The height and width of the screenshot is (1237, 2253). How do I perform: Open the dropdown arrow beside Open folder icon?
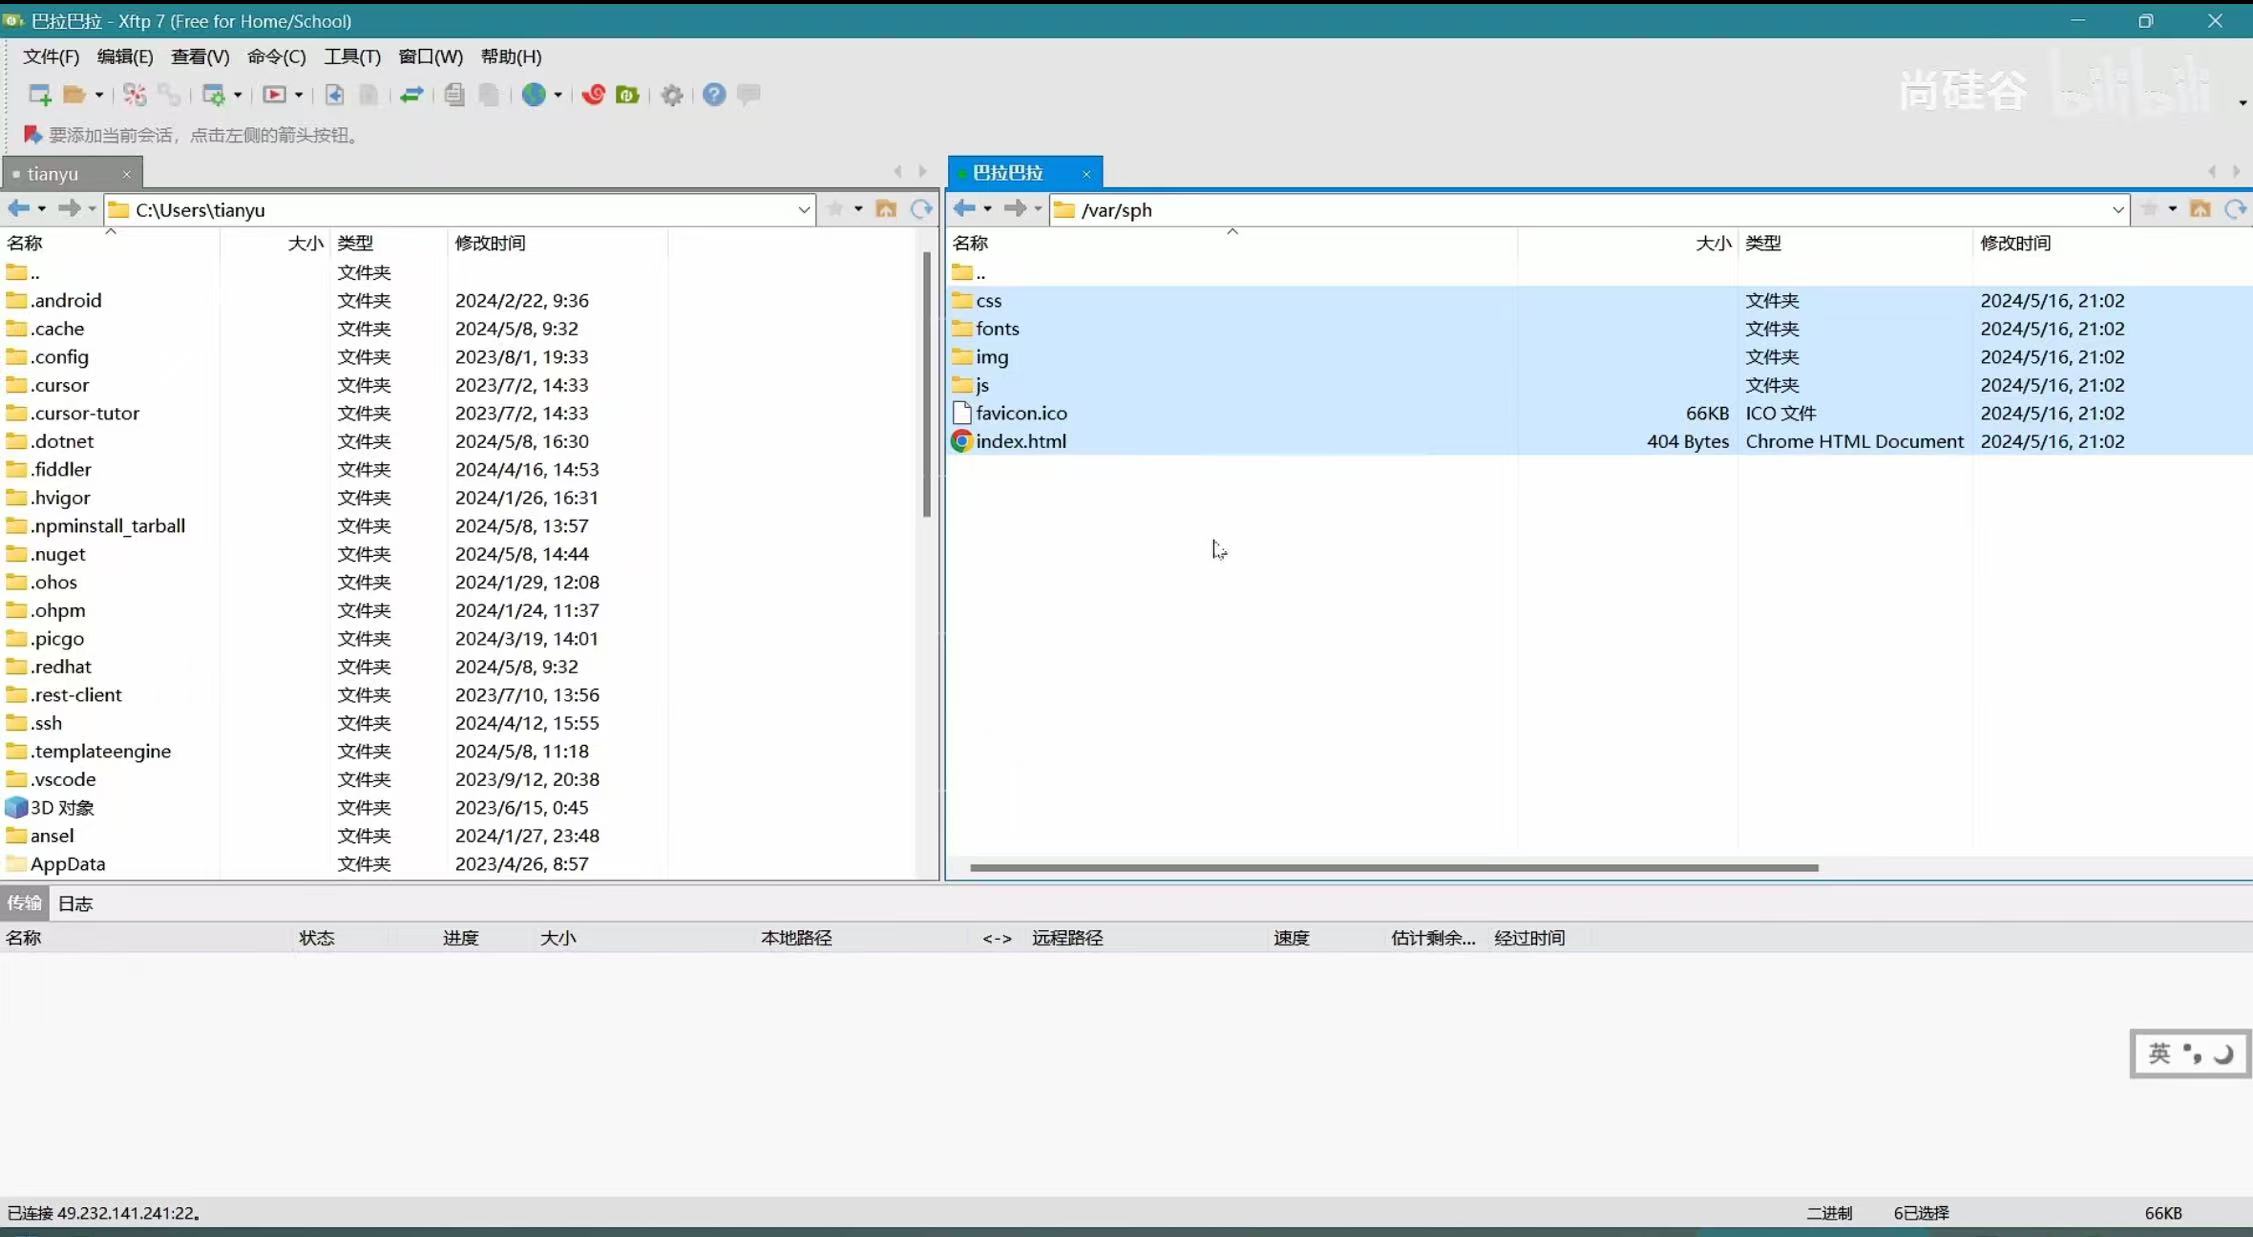pos(99,95)
